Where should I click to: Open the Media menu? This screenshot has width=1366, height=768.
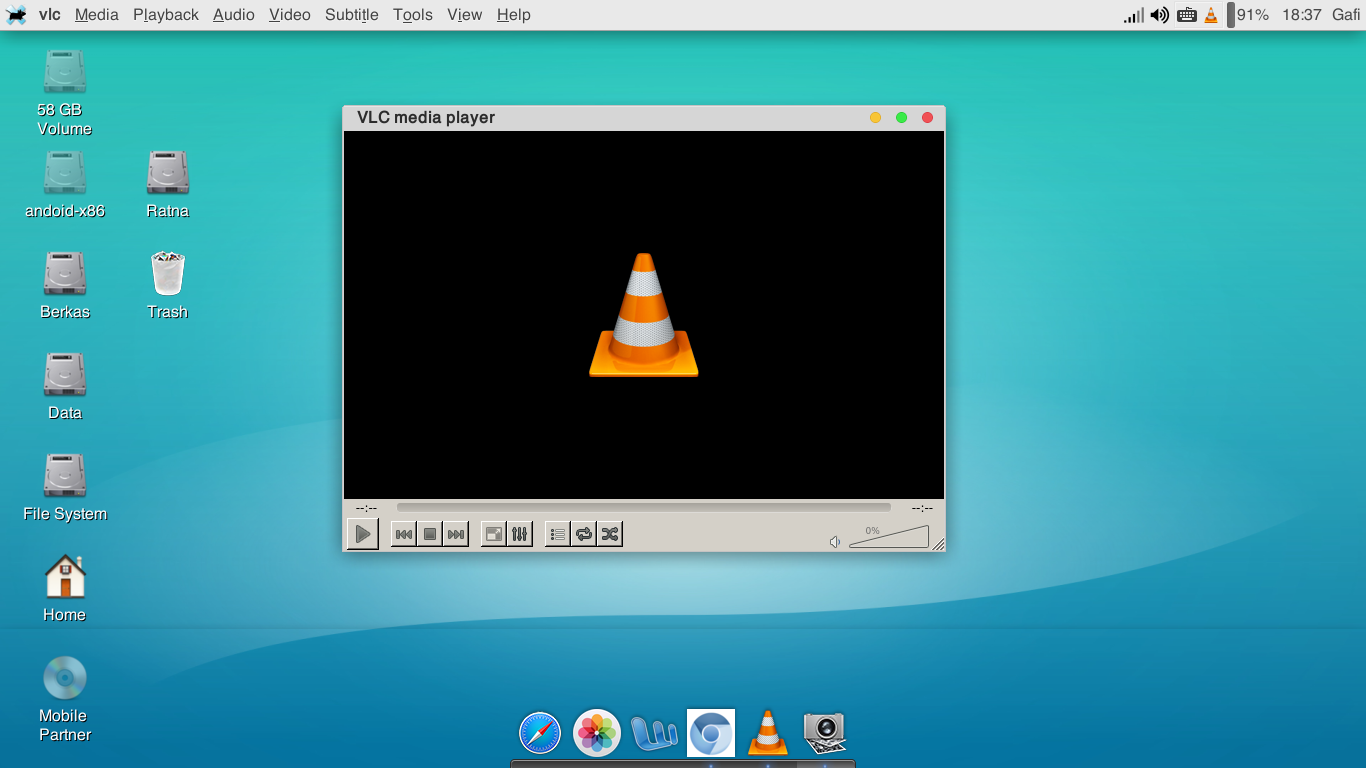96,14
